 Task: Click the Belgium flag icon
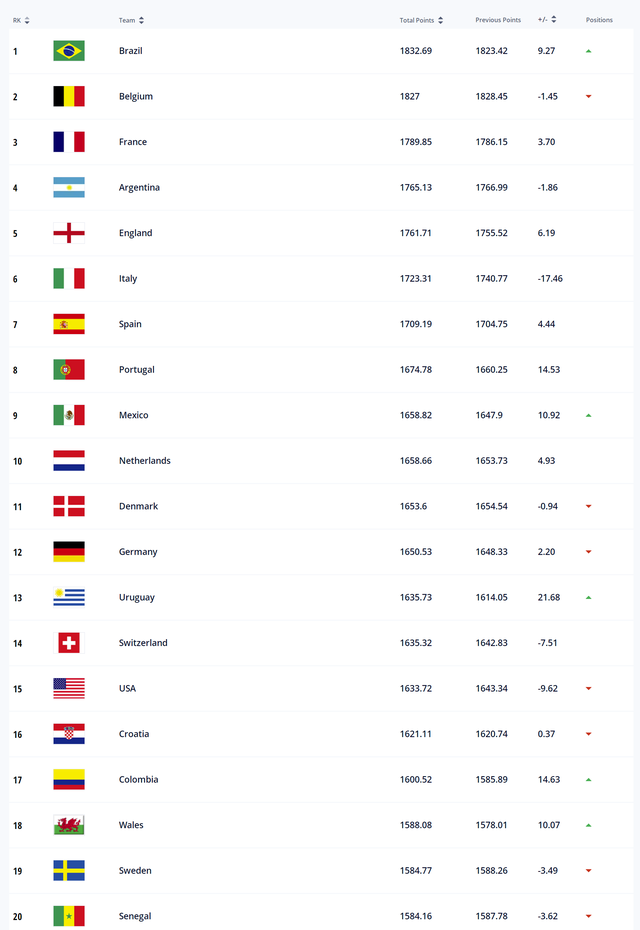click(x=69, y=96)
